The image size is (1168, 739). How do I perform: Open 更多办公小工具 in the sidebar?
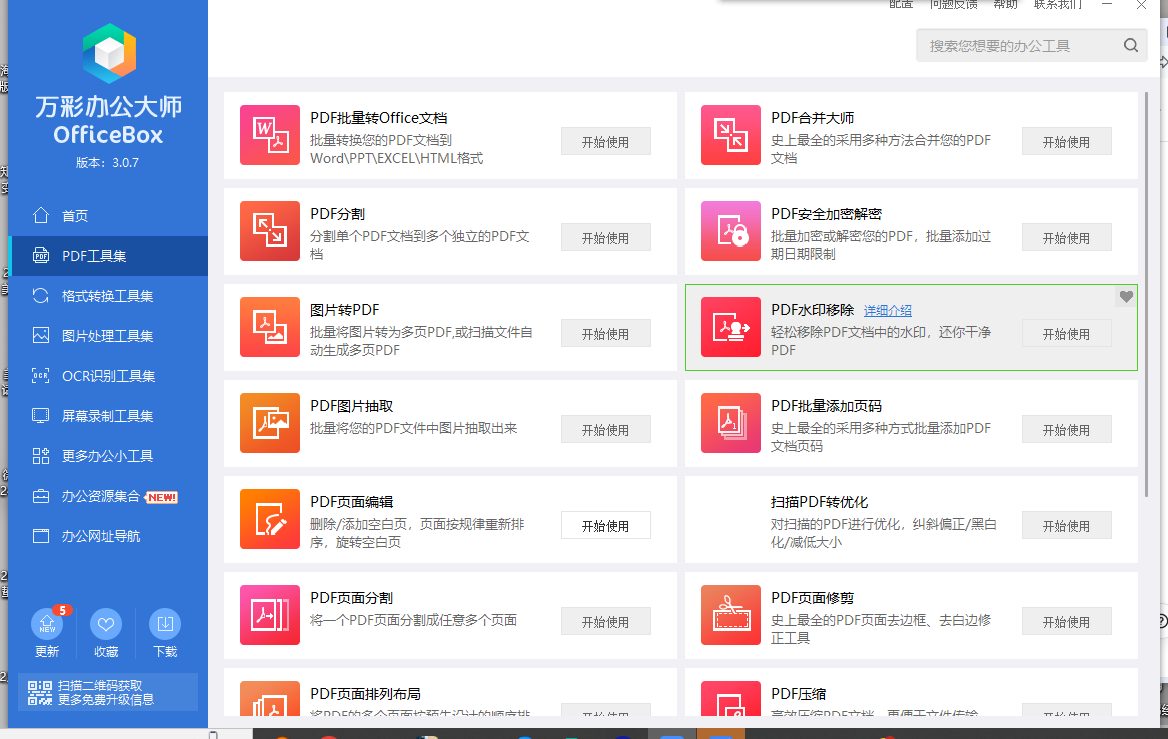108,456
